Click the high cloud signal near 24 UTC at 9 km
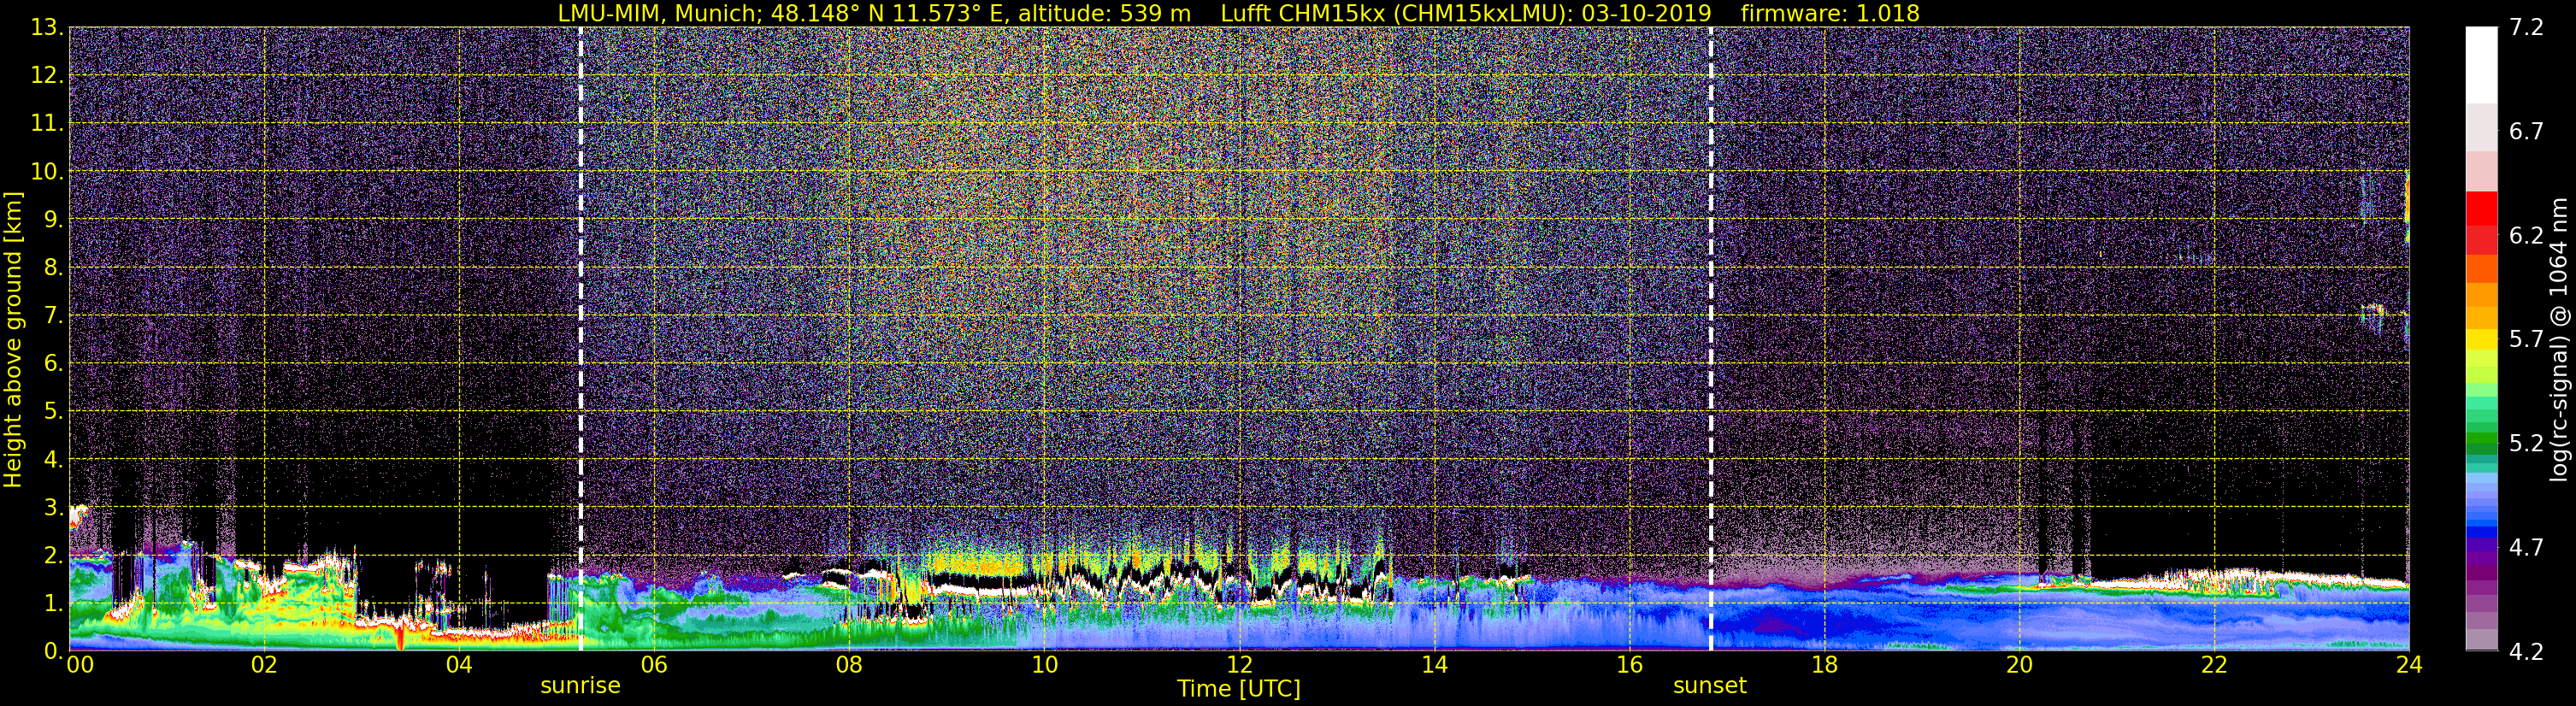 2406,205
